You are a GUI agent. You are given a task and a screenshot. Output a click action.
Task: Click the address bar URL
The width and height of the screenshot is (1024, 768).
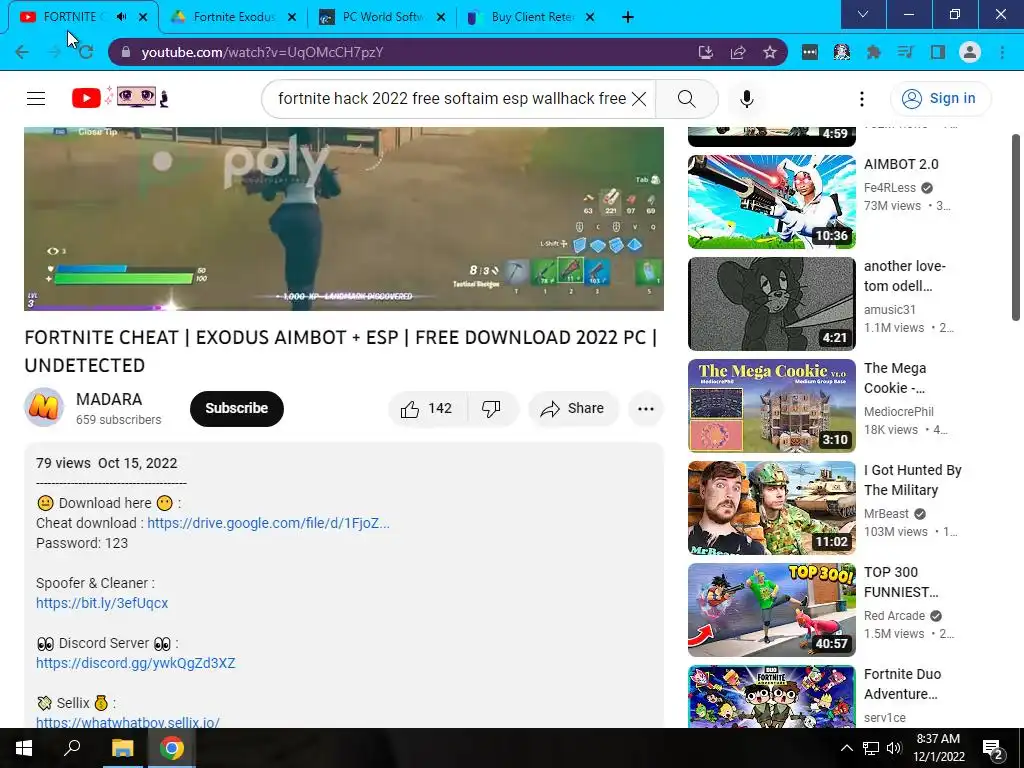click(x=262, y=52)
